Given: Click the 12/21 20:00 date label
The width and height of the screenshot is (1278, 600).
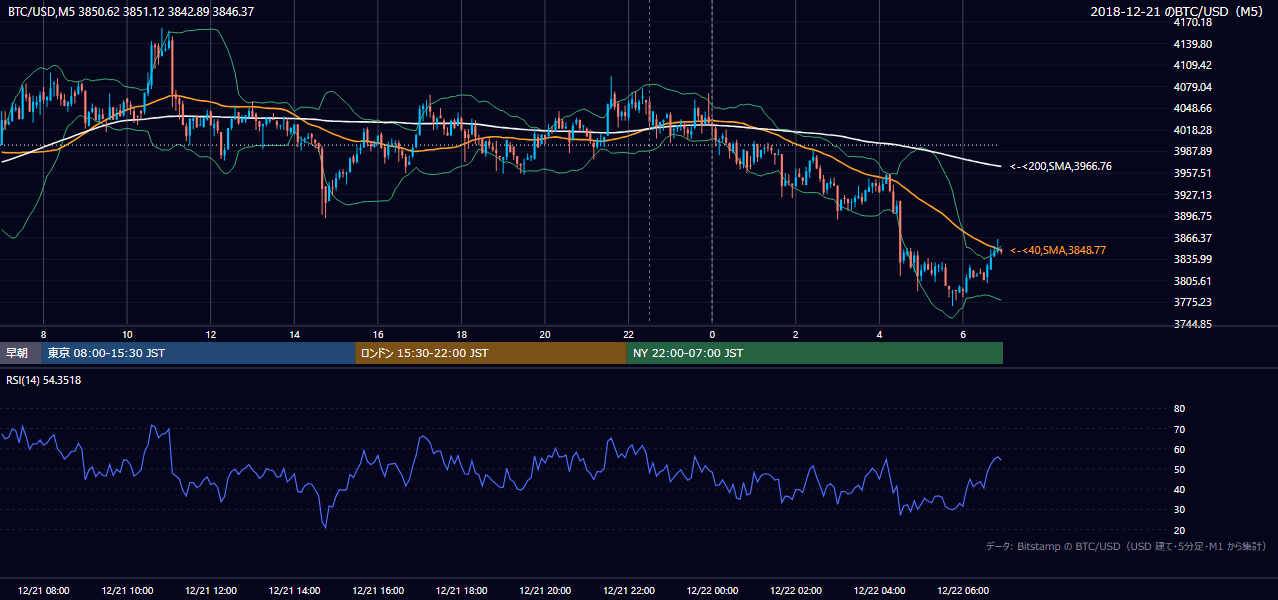Looking at the screenshot, I should 545,591.
